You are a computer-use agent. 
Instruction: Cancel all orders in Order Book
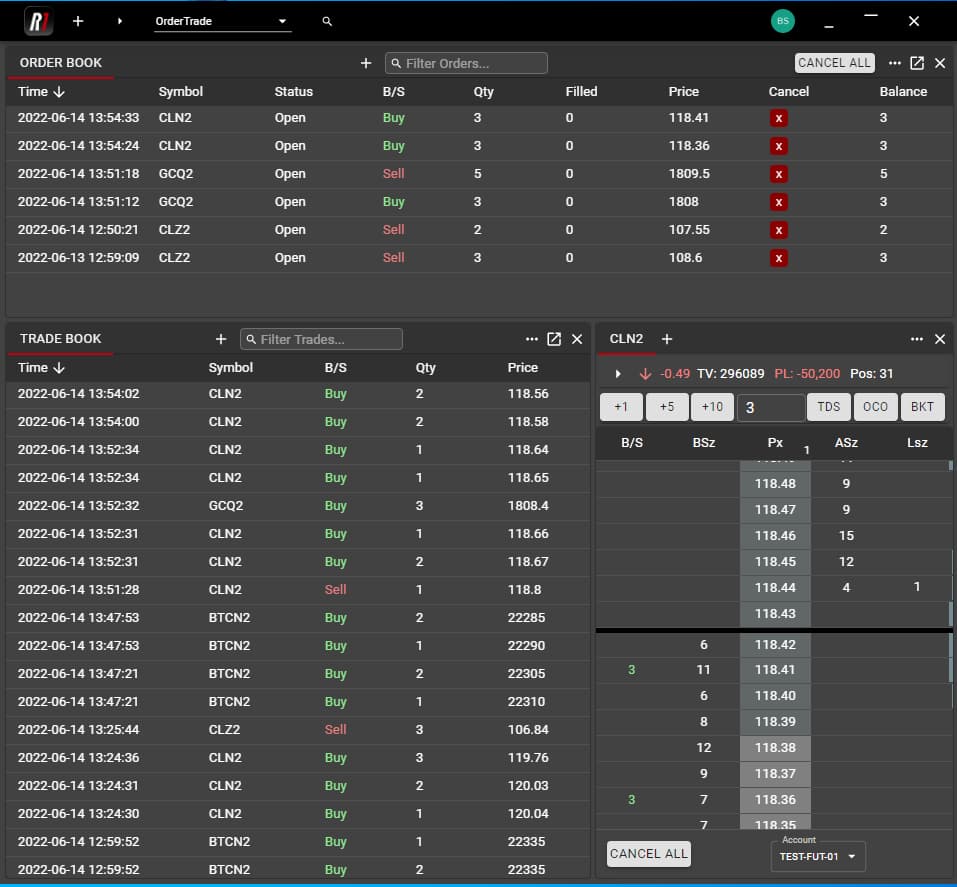click(x=834, y=63)
